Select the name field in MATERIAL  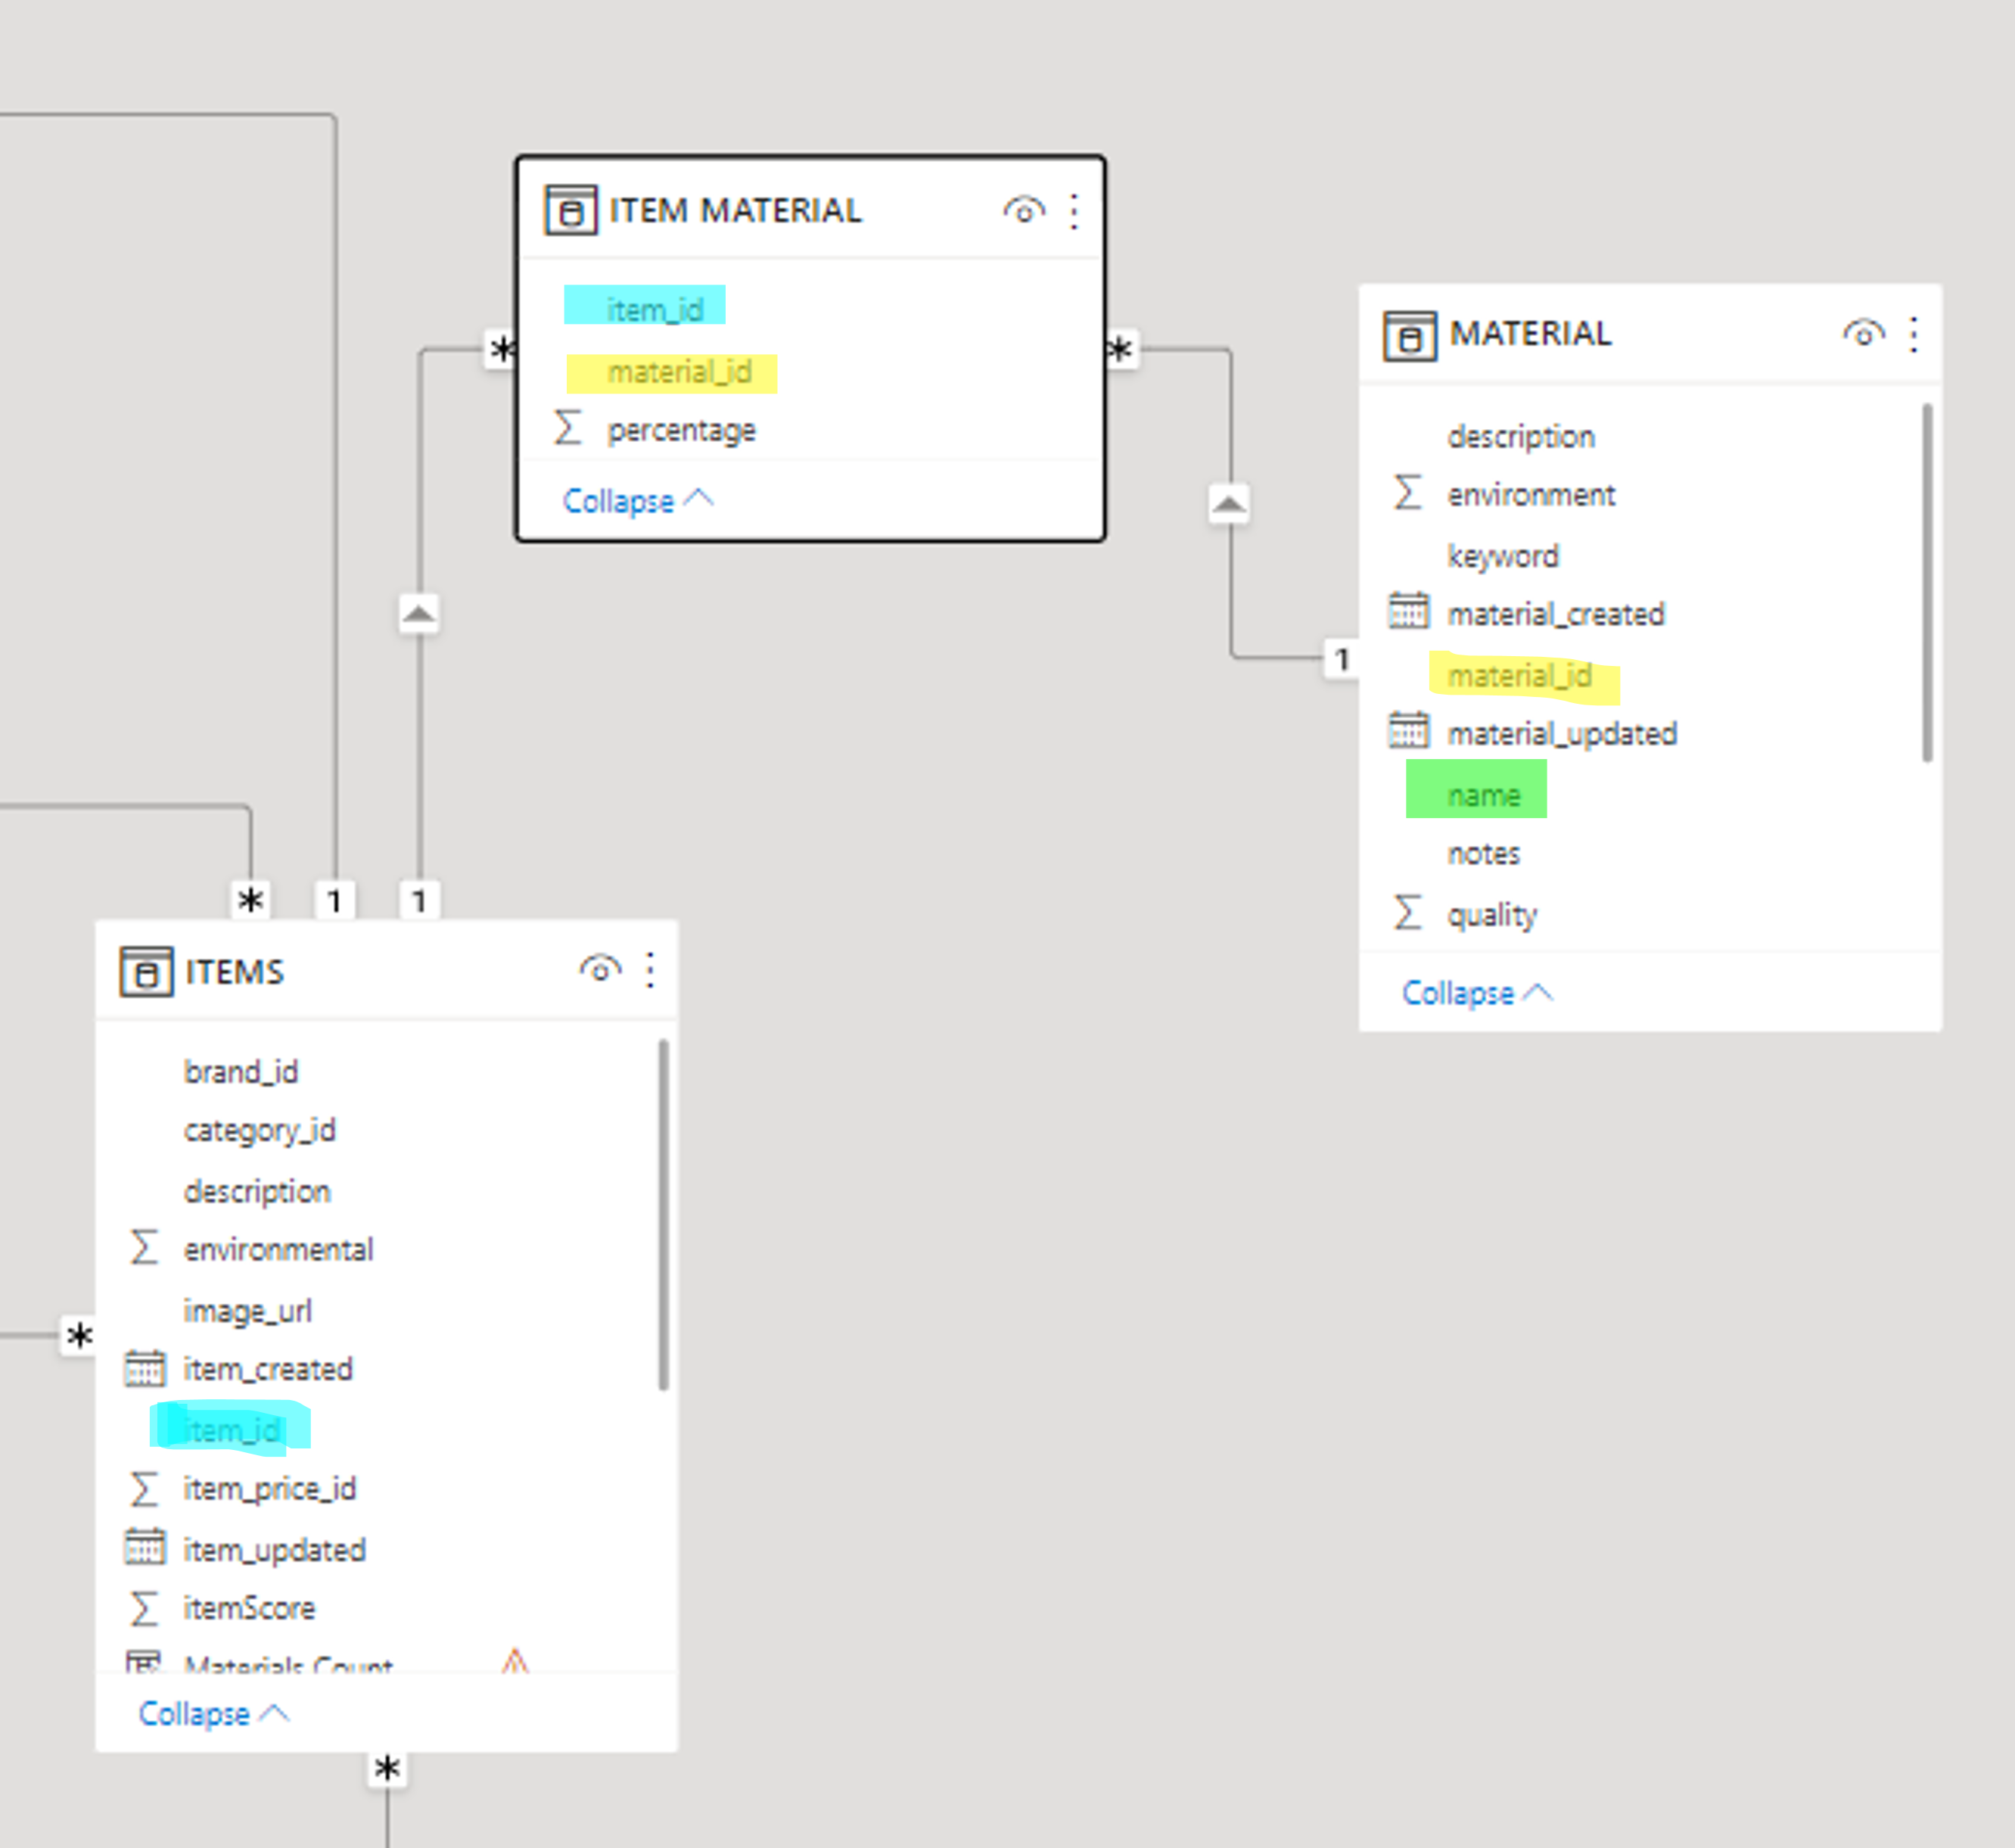pyautogui.click(x=1484, y=795)
